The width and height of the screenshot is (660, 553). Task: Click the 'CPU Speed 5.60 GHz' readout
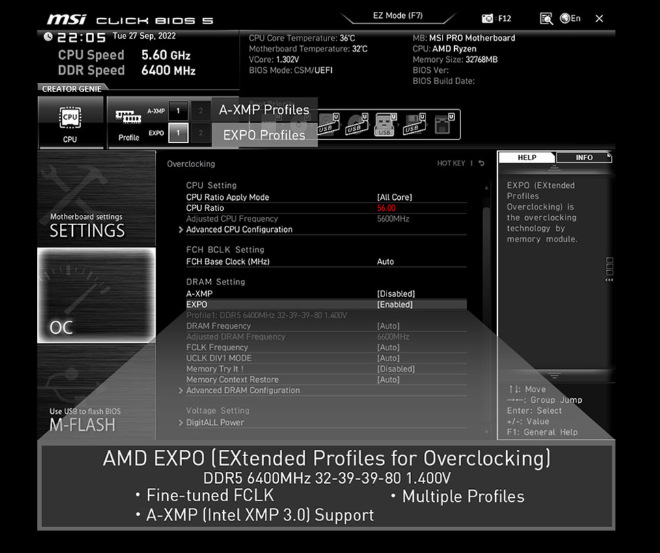[x=124, y=55]
